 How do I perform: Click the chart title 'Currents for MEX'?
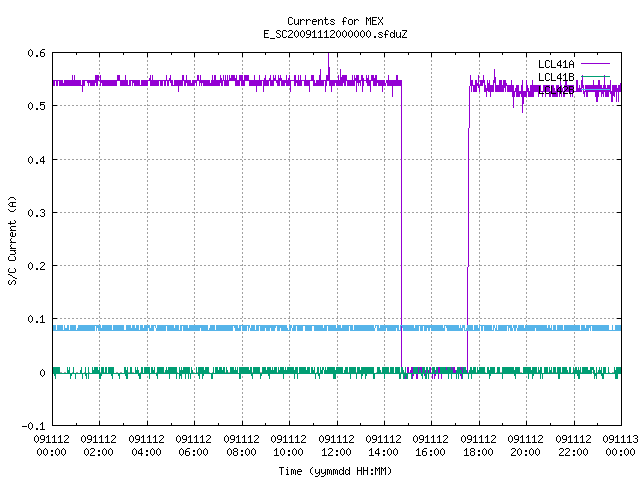point(335,21)
